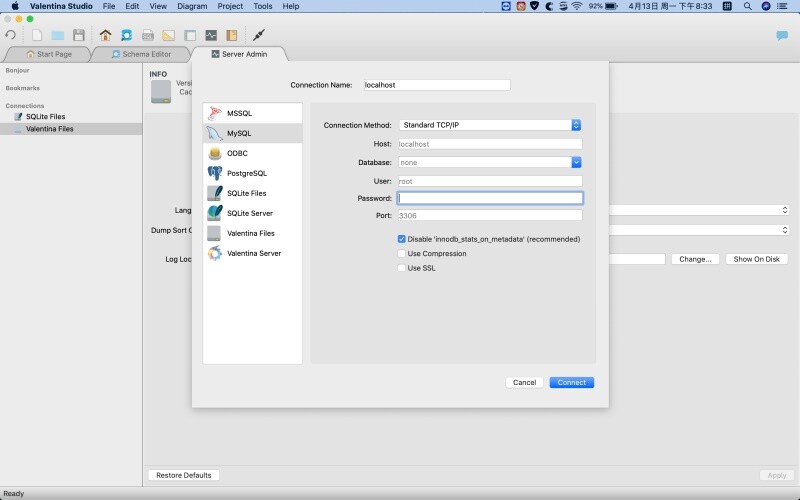Click the Port input field
Screen dimensions: 800x500
point(490,215)
